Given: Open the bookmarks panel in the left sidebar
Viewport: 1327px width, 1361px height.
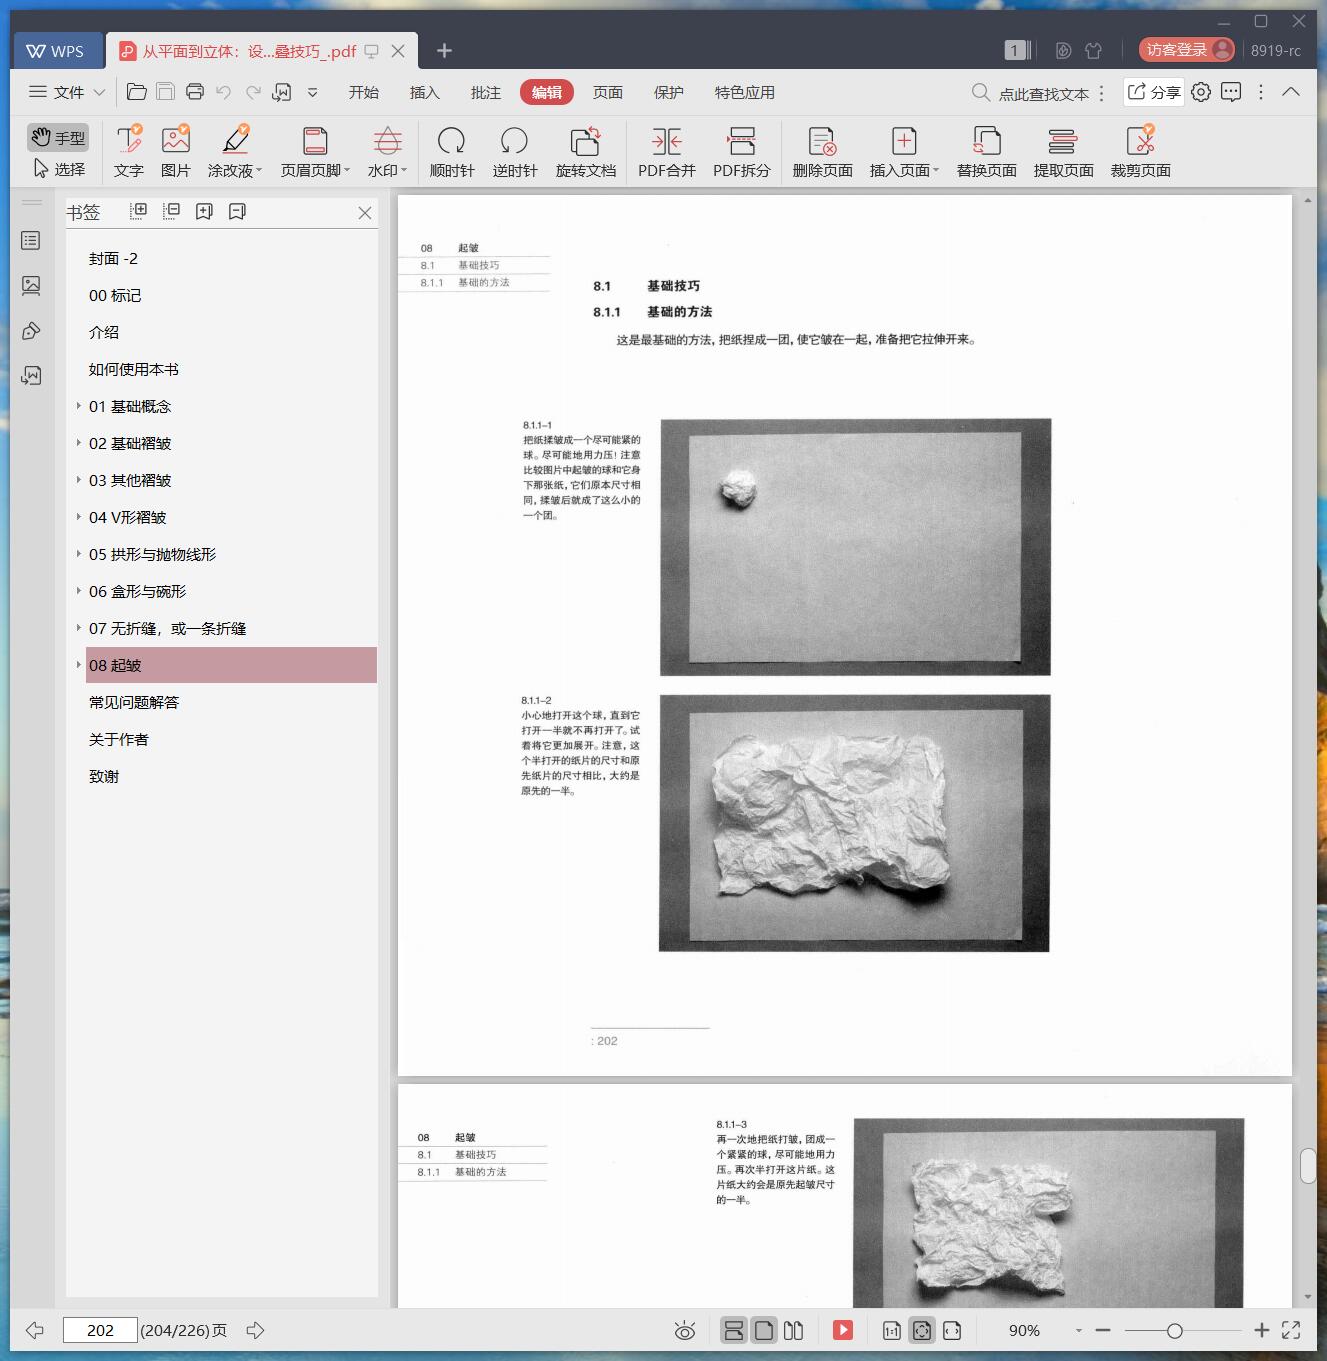Looking at the screenshot, I should click(x=31, y=241).
